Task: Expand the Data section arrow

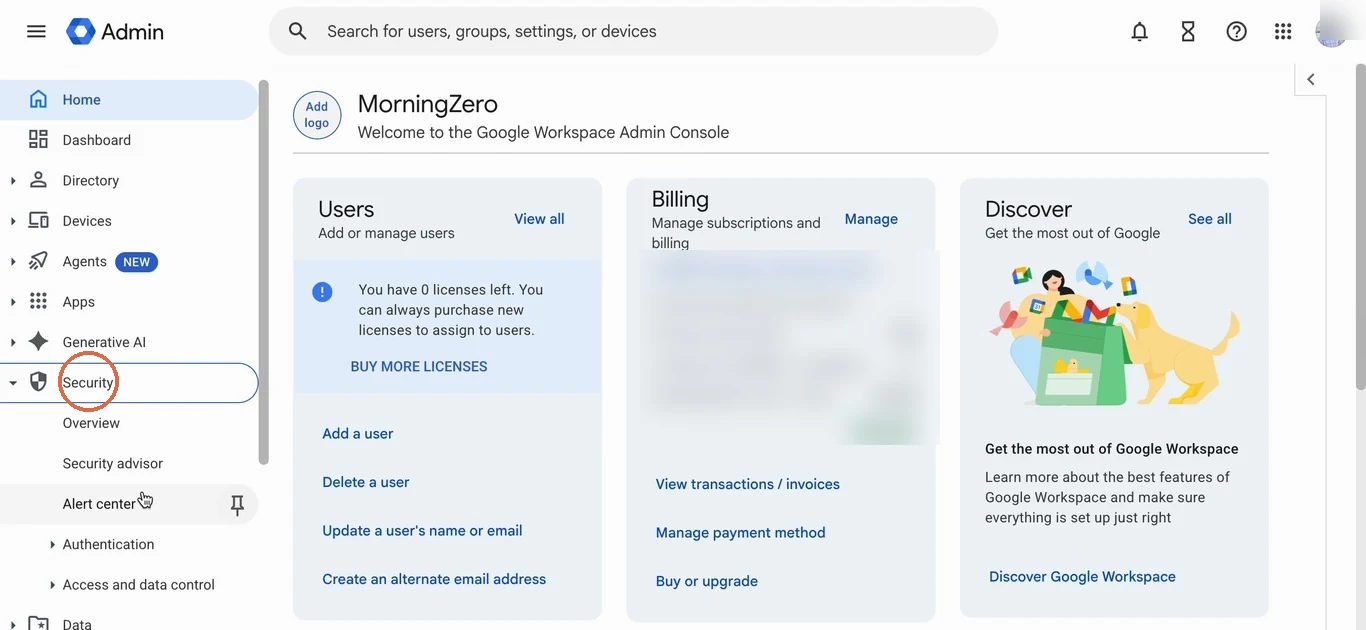Action: (x=13, y=624)
